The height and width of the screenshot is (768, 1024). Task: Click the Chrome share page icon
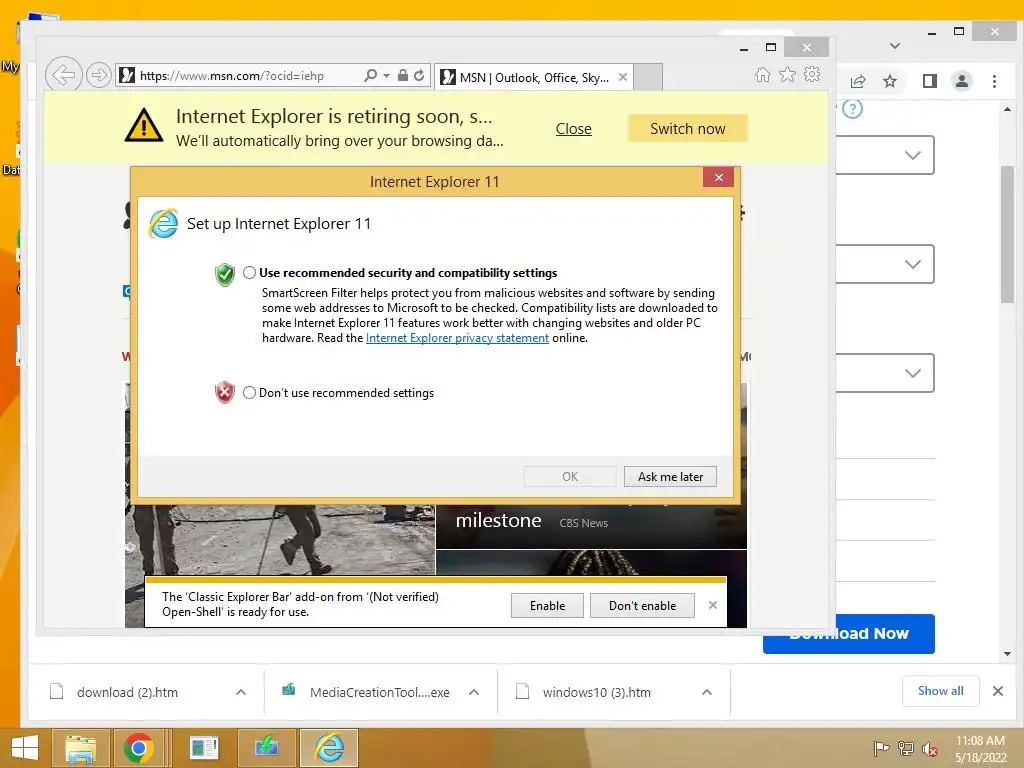[x=858, y=81]
